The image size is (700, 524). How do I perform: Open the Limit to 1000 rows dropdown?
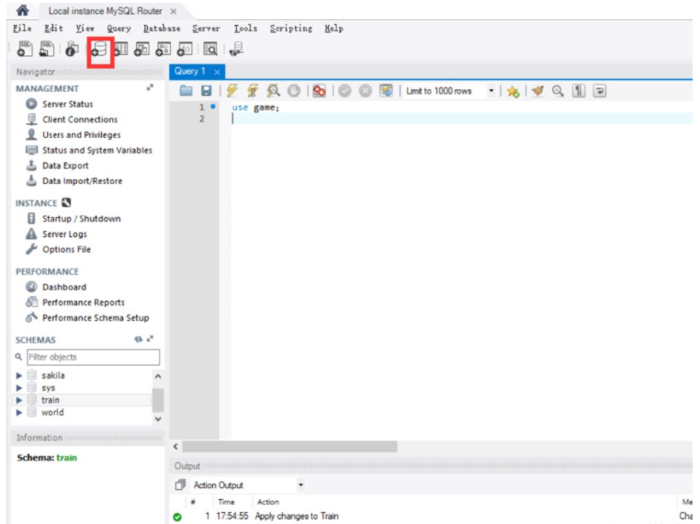(x=491, y=91)
